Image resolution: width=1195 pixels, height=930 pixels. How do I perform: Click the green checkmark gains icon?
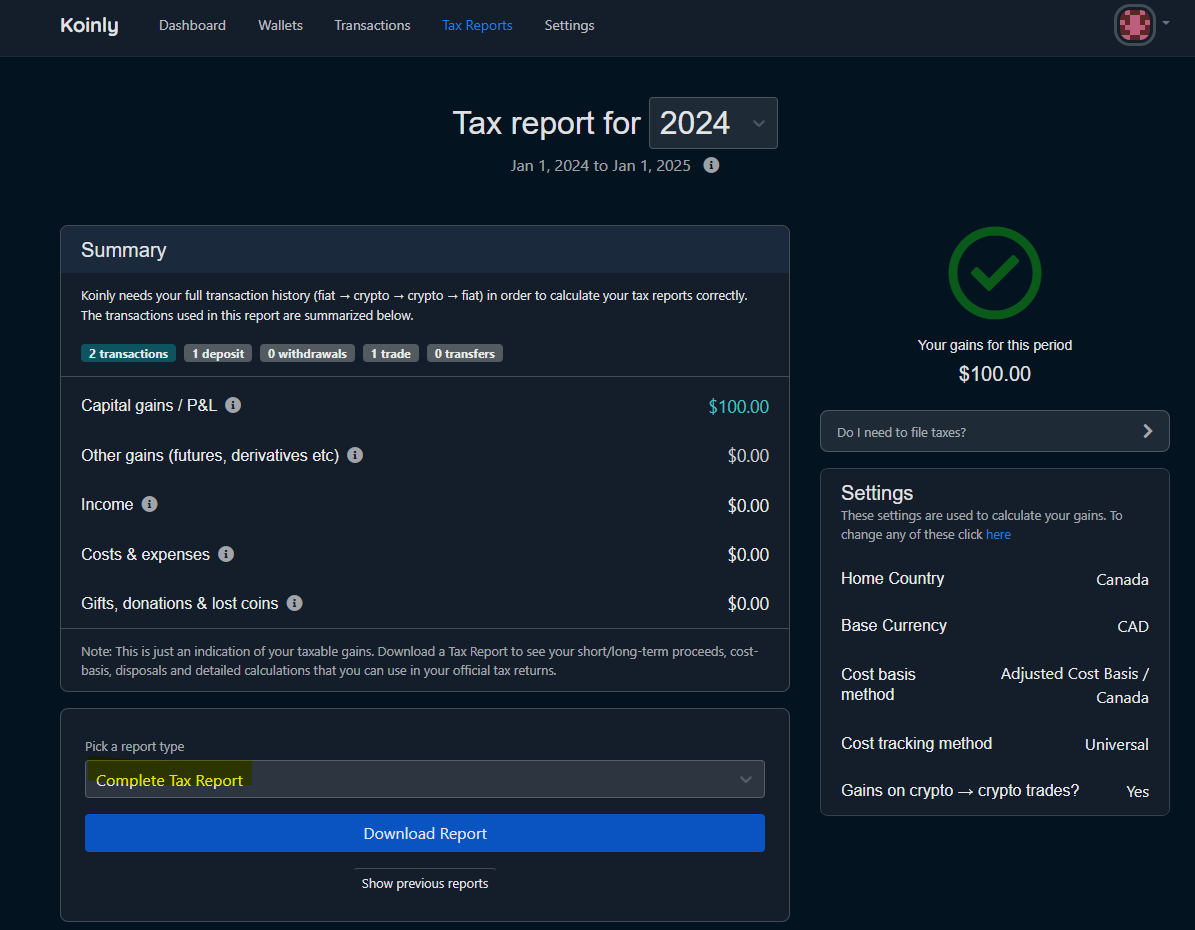click(995, 273)
